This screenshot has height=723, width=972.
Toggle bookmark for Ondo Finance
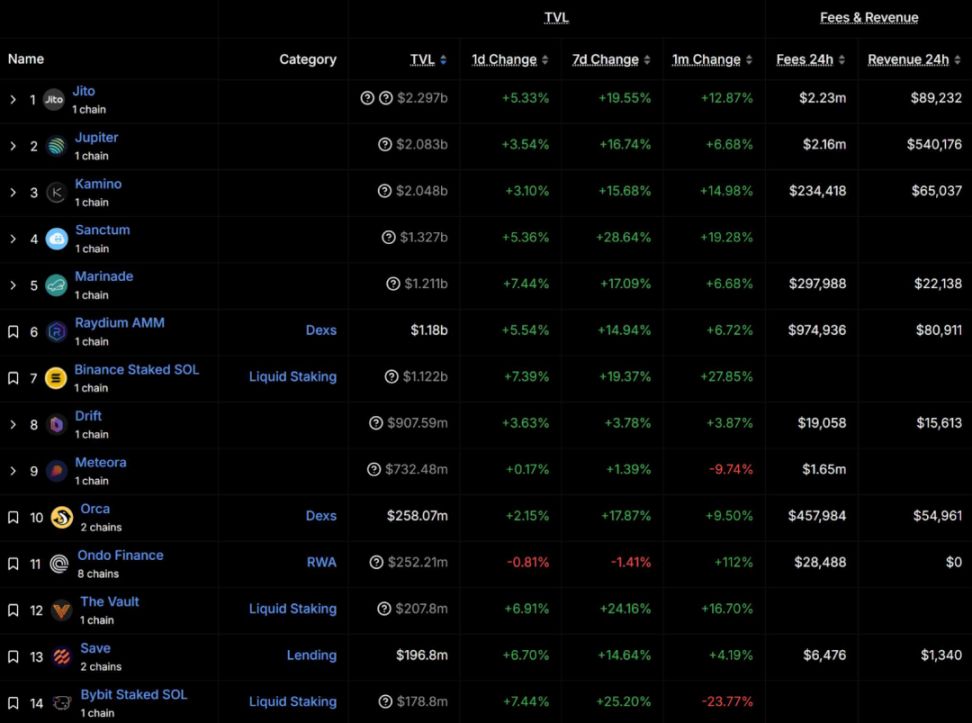tap(13, 564)
